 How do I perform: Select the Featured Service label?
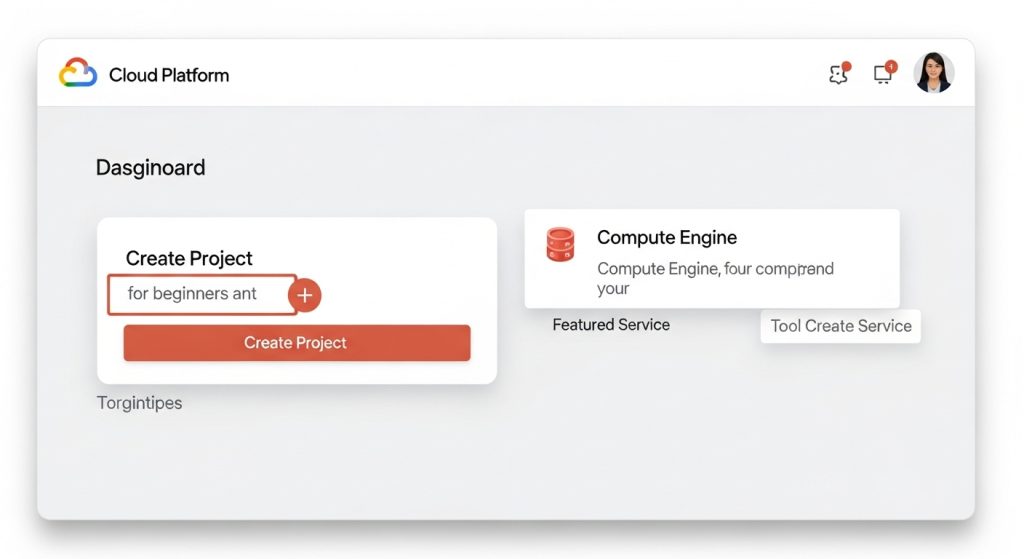(x=611, y=325)
